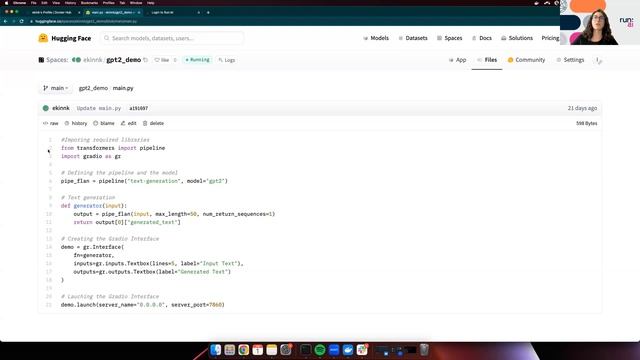Open Calendar from the dock
640x360 pixels.
(258, 350)
